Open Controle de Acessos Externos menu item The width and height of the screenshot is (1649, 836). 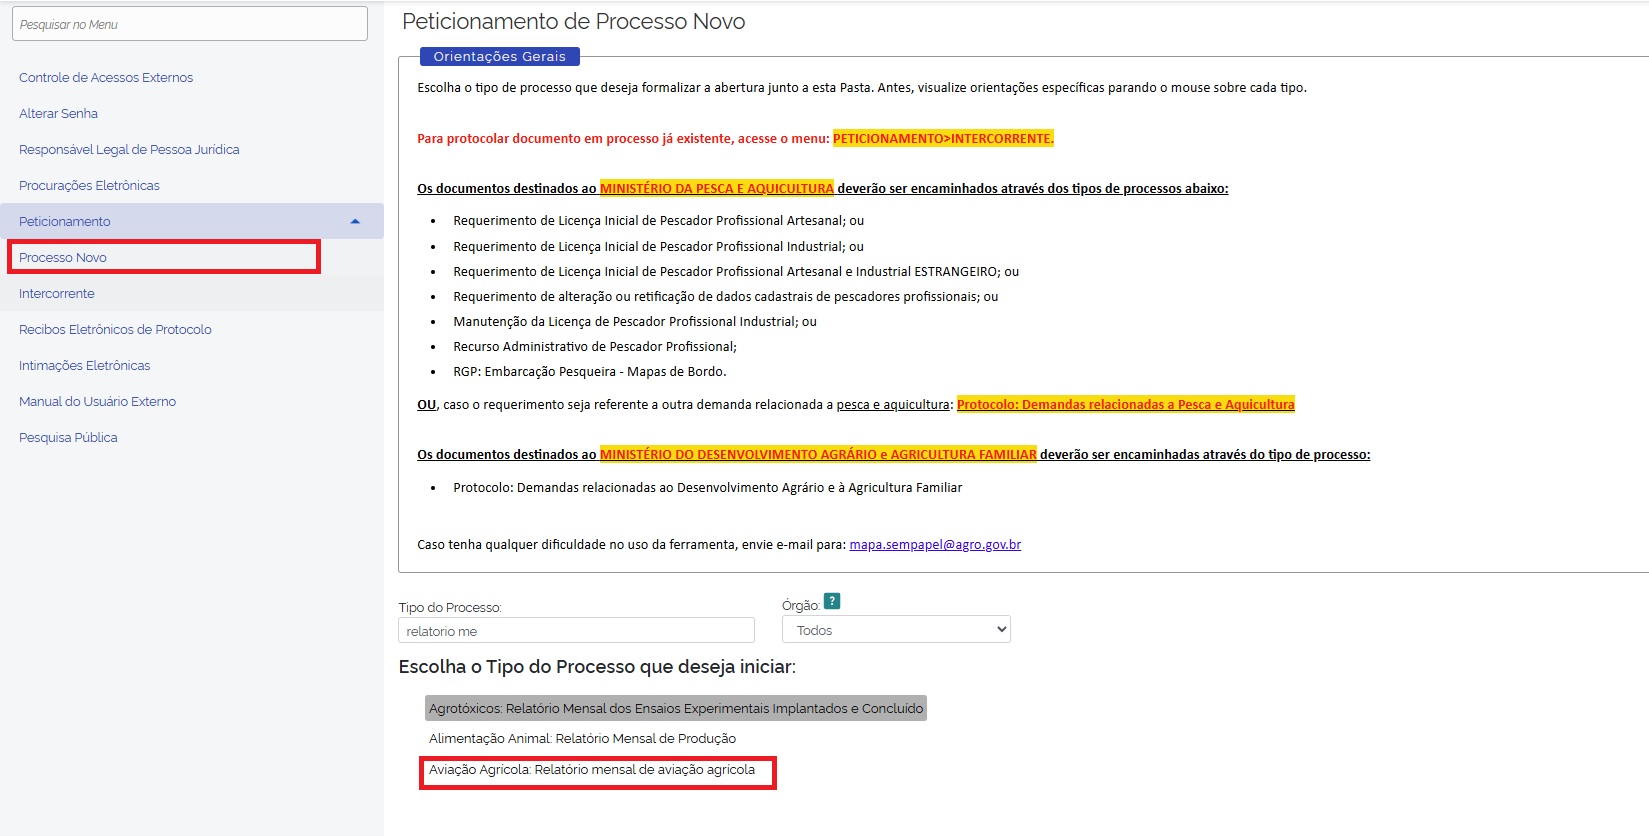(x=106, y=78)
